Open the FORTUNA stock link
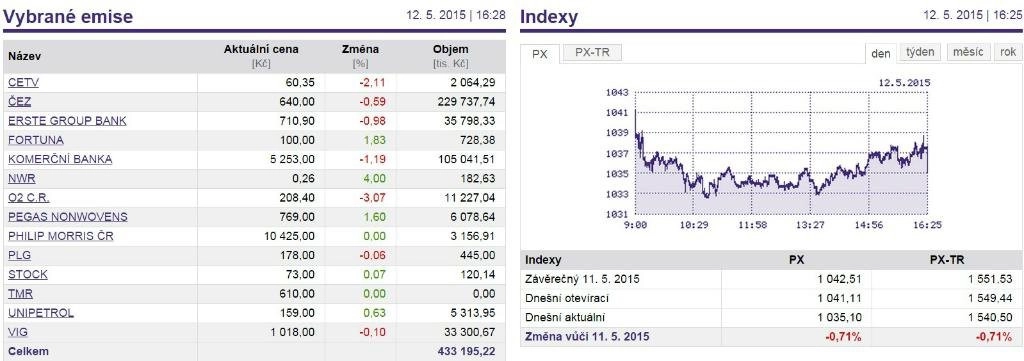The image size is (1024, 361). tap(36, 140)
